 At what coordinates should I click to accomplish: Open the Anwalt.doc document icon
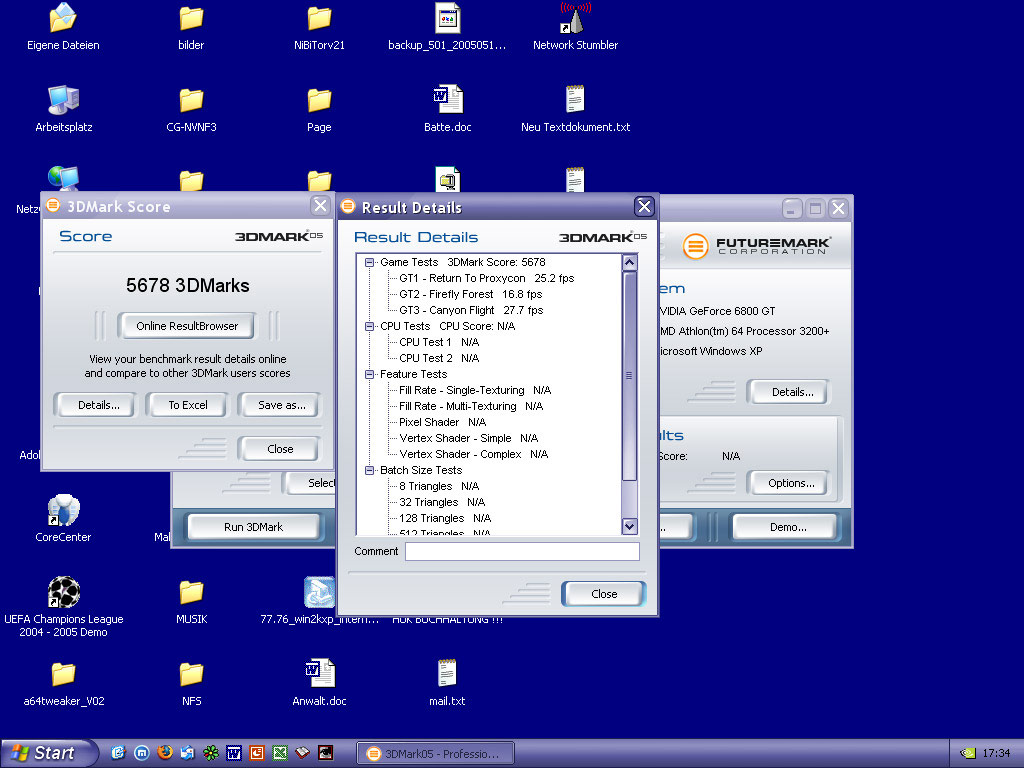coord(320,673)
